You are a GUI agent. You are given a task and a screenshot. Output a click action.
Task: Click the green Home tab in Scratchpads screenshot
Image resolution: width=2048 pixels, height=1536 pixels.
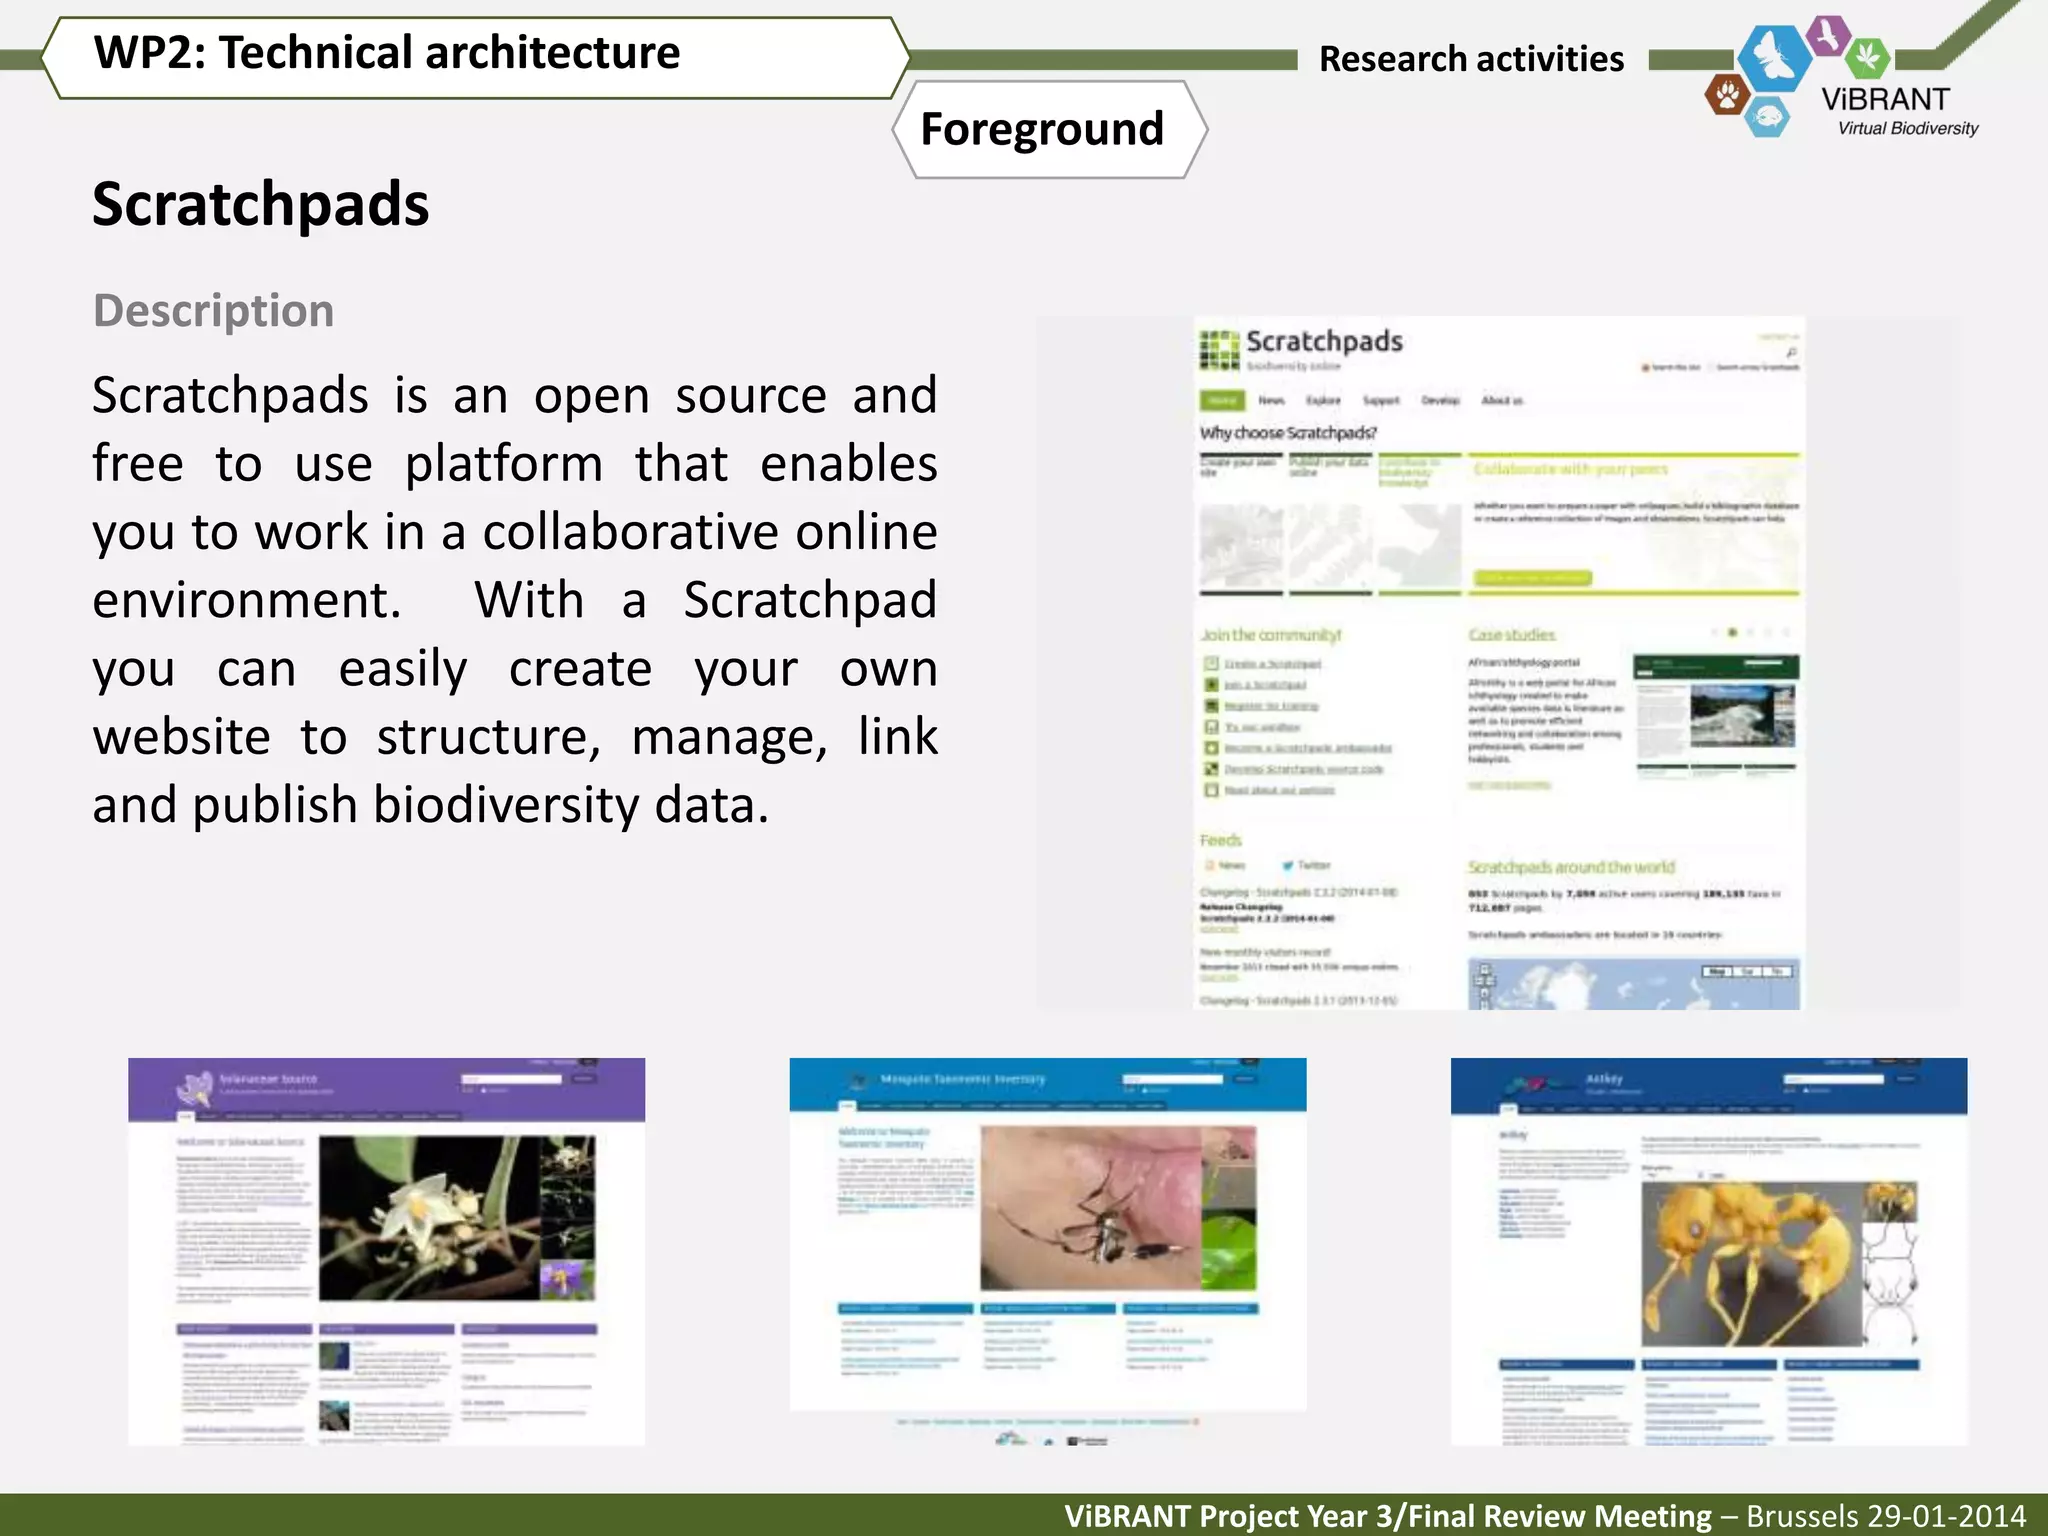1222,400
